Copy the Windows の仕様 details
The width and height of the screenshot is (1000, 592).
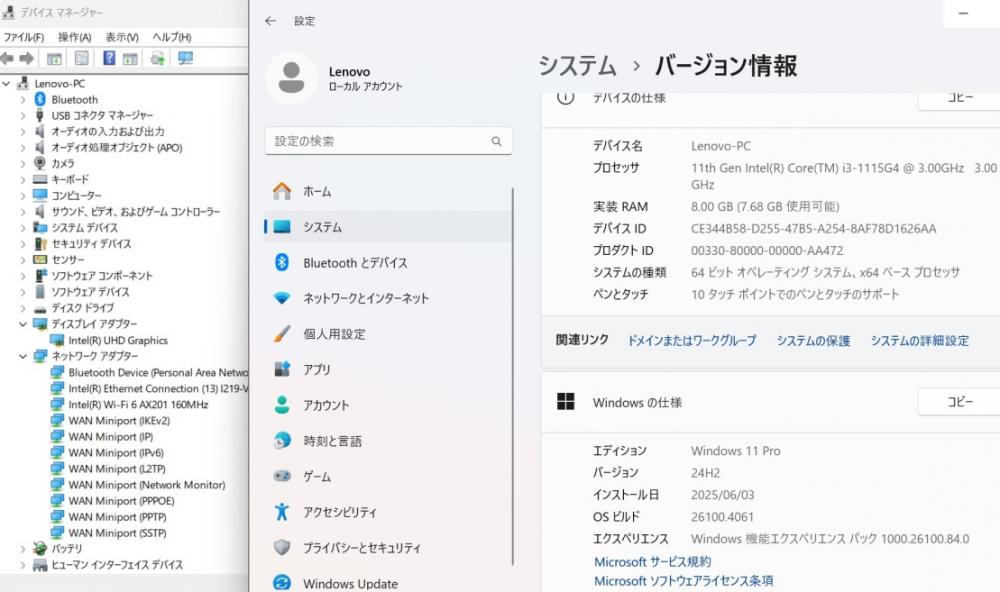coord(959,402)
